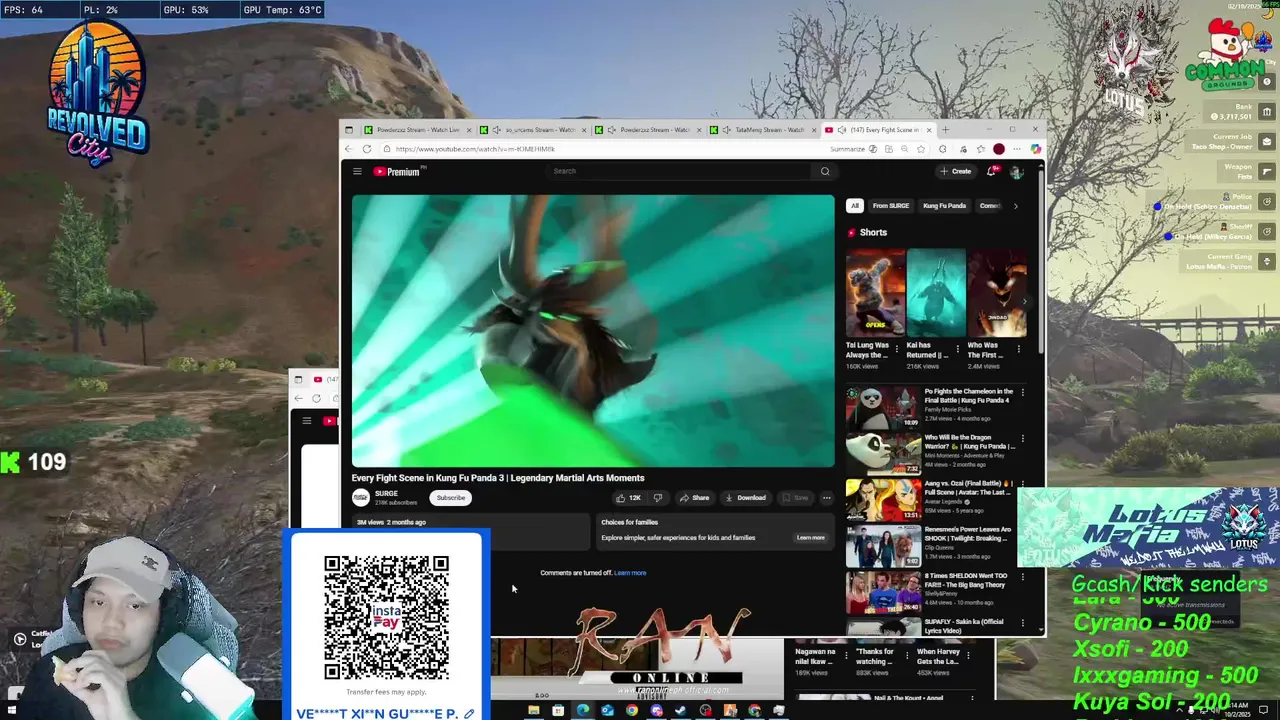1280x720 pixels.
Task: Open options for Who Was The First short
Action: tap(1019, 349)
